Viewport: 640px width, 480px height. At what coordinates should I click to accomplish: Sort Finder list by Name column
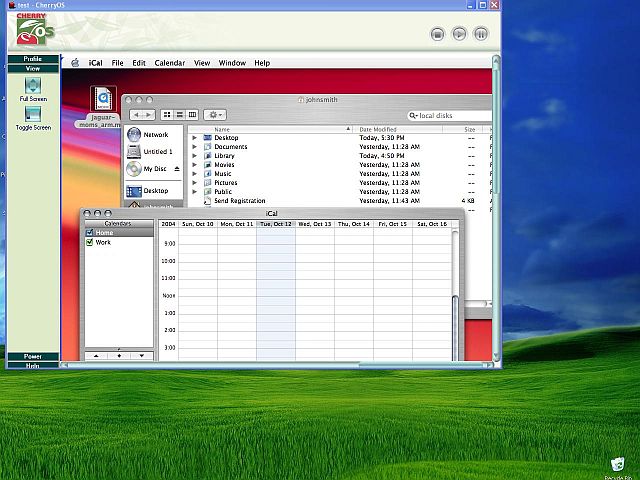(x=270, y=129)
